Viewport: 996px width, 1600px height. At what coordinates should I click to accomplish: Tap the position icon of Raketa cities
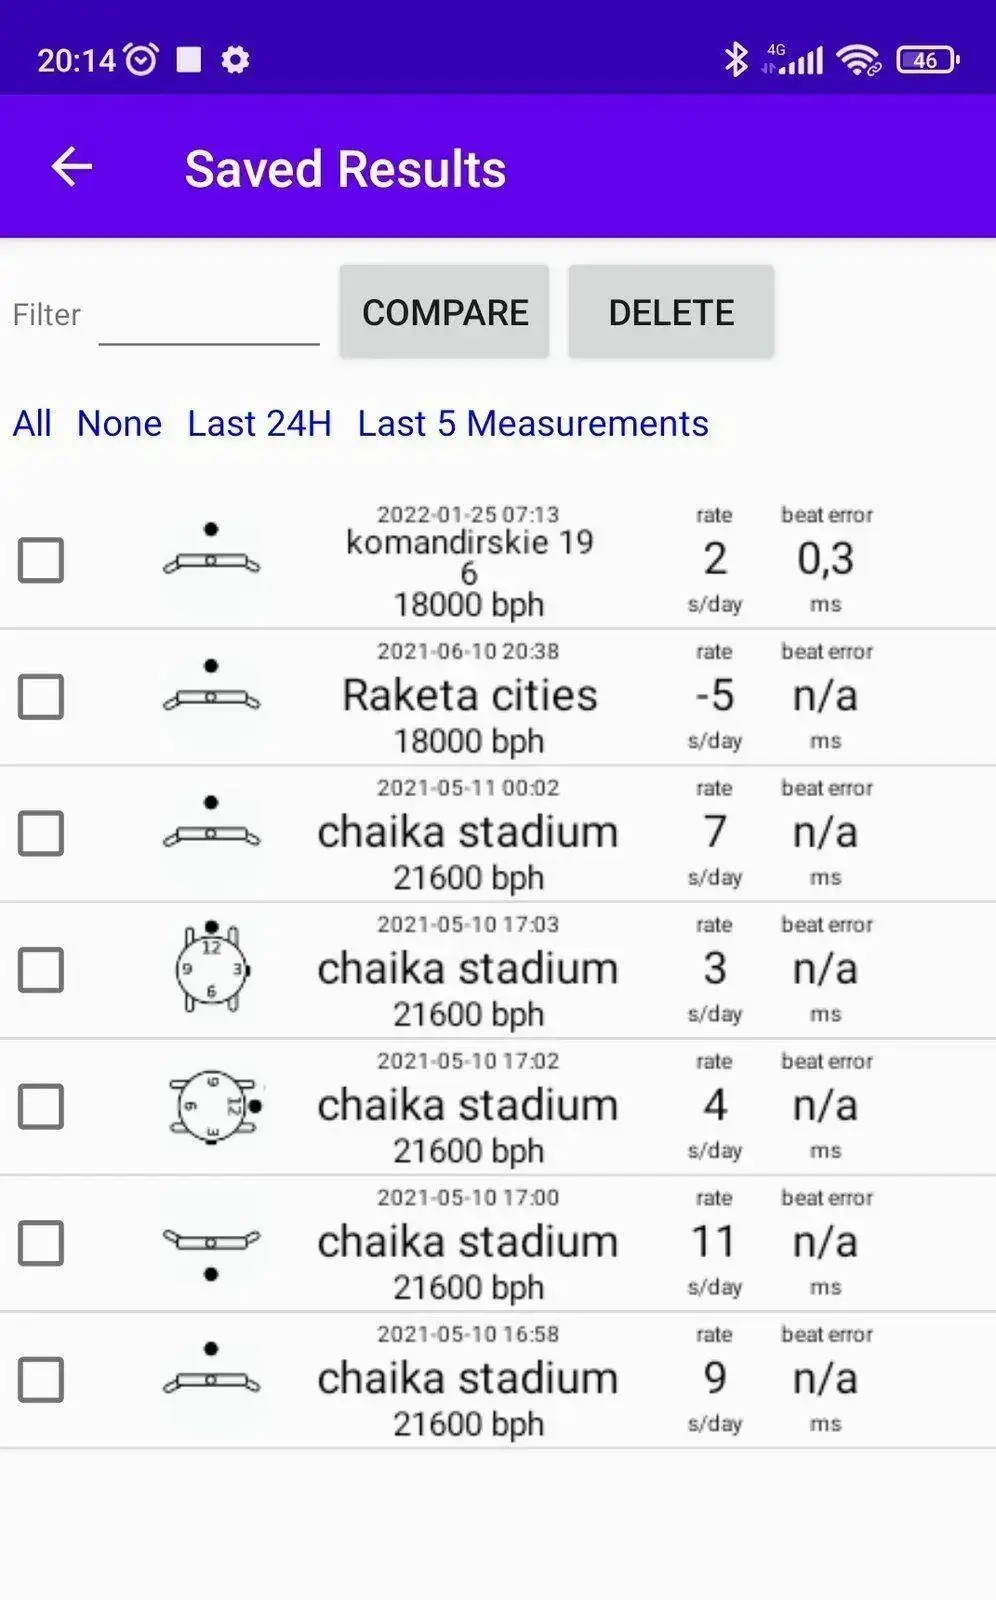(x=211, y=687)
